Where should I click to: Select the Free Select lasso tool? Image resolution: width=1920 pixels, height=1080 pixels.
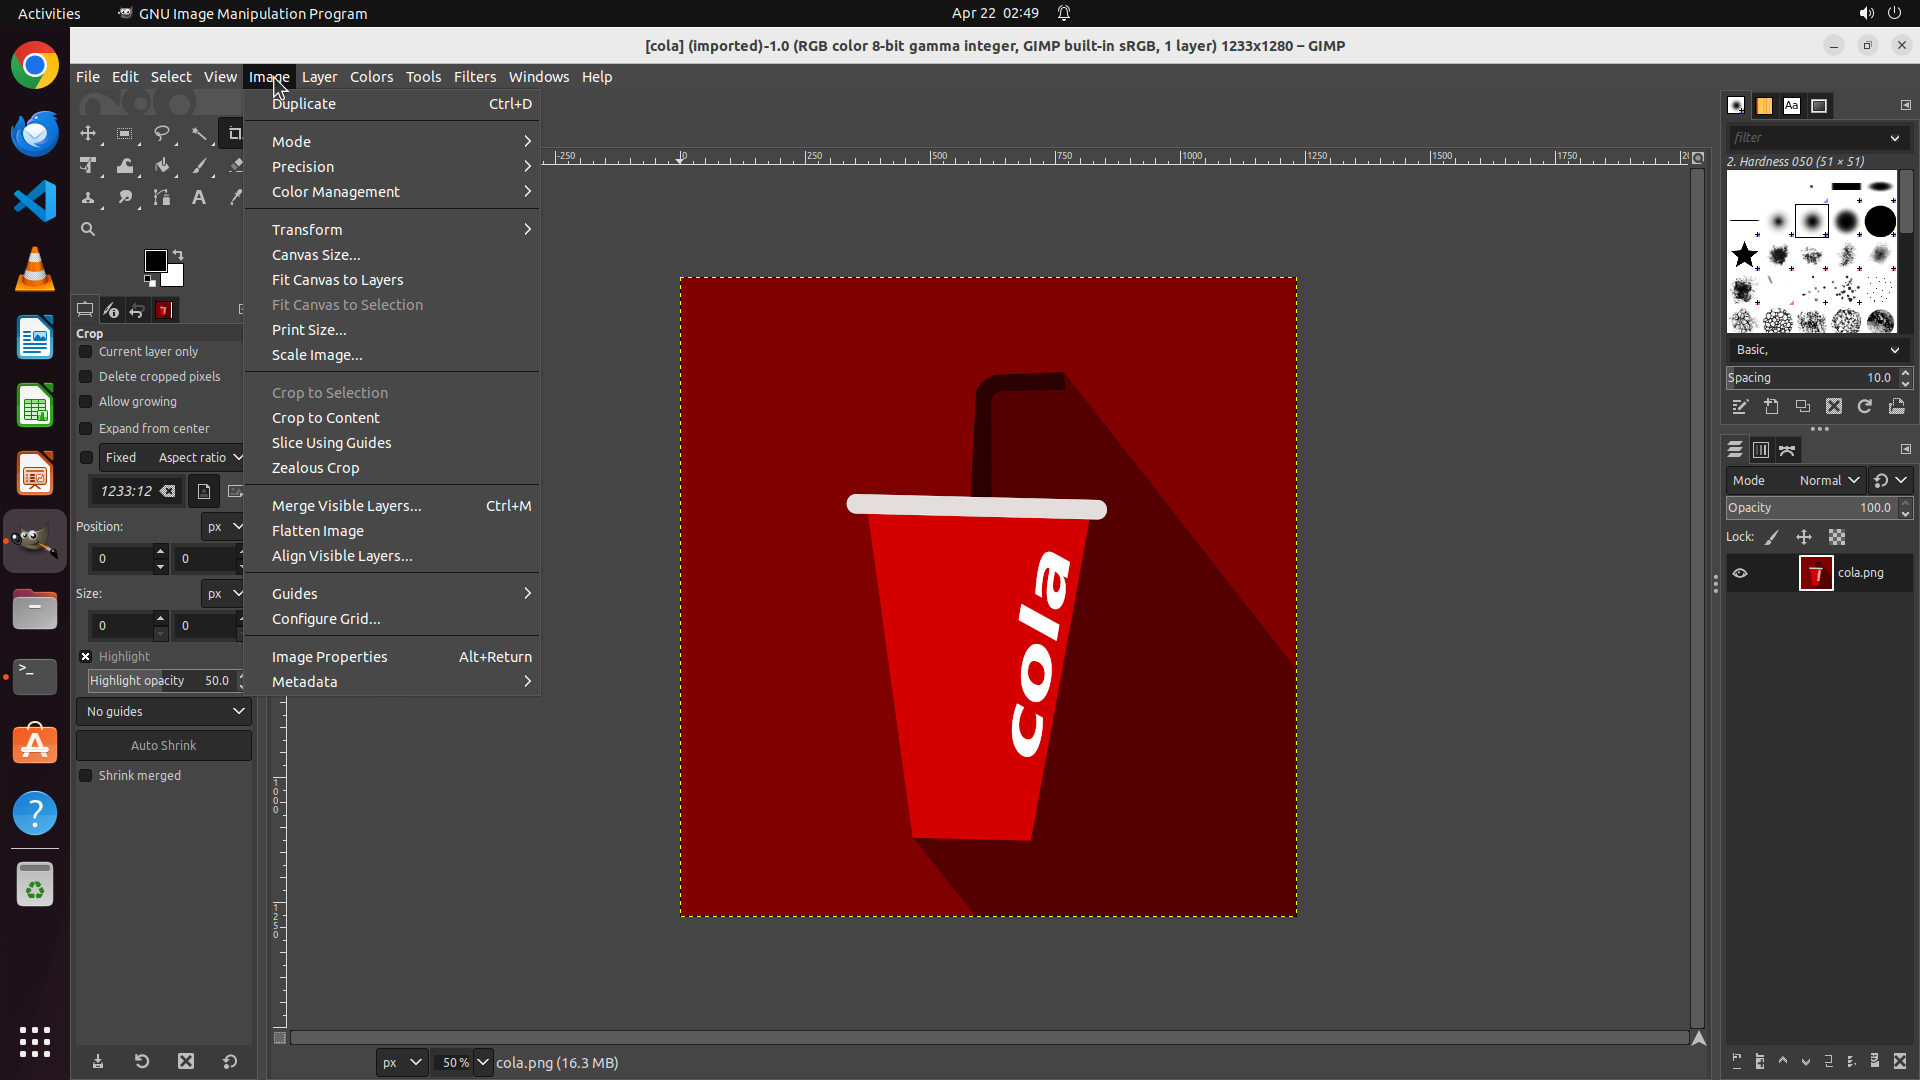(x=161, y=133)
